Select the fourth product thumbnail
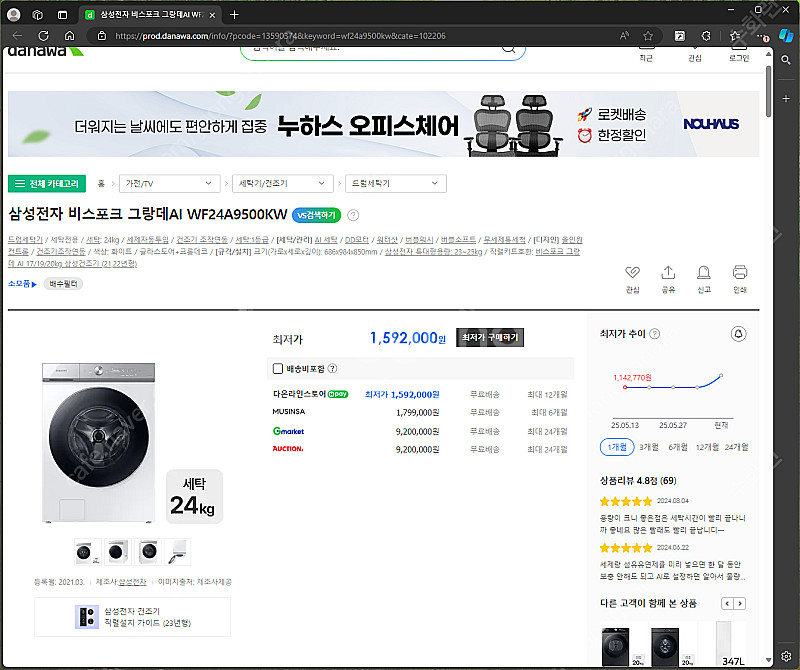The image size is (800, 670). (x=178, y=552)
